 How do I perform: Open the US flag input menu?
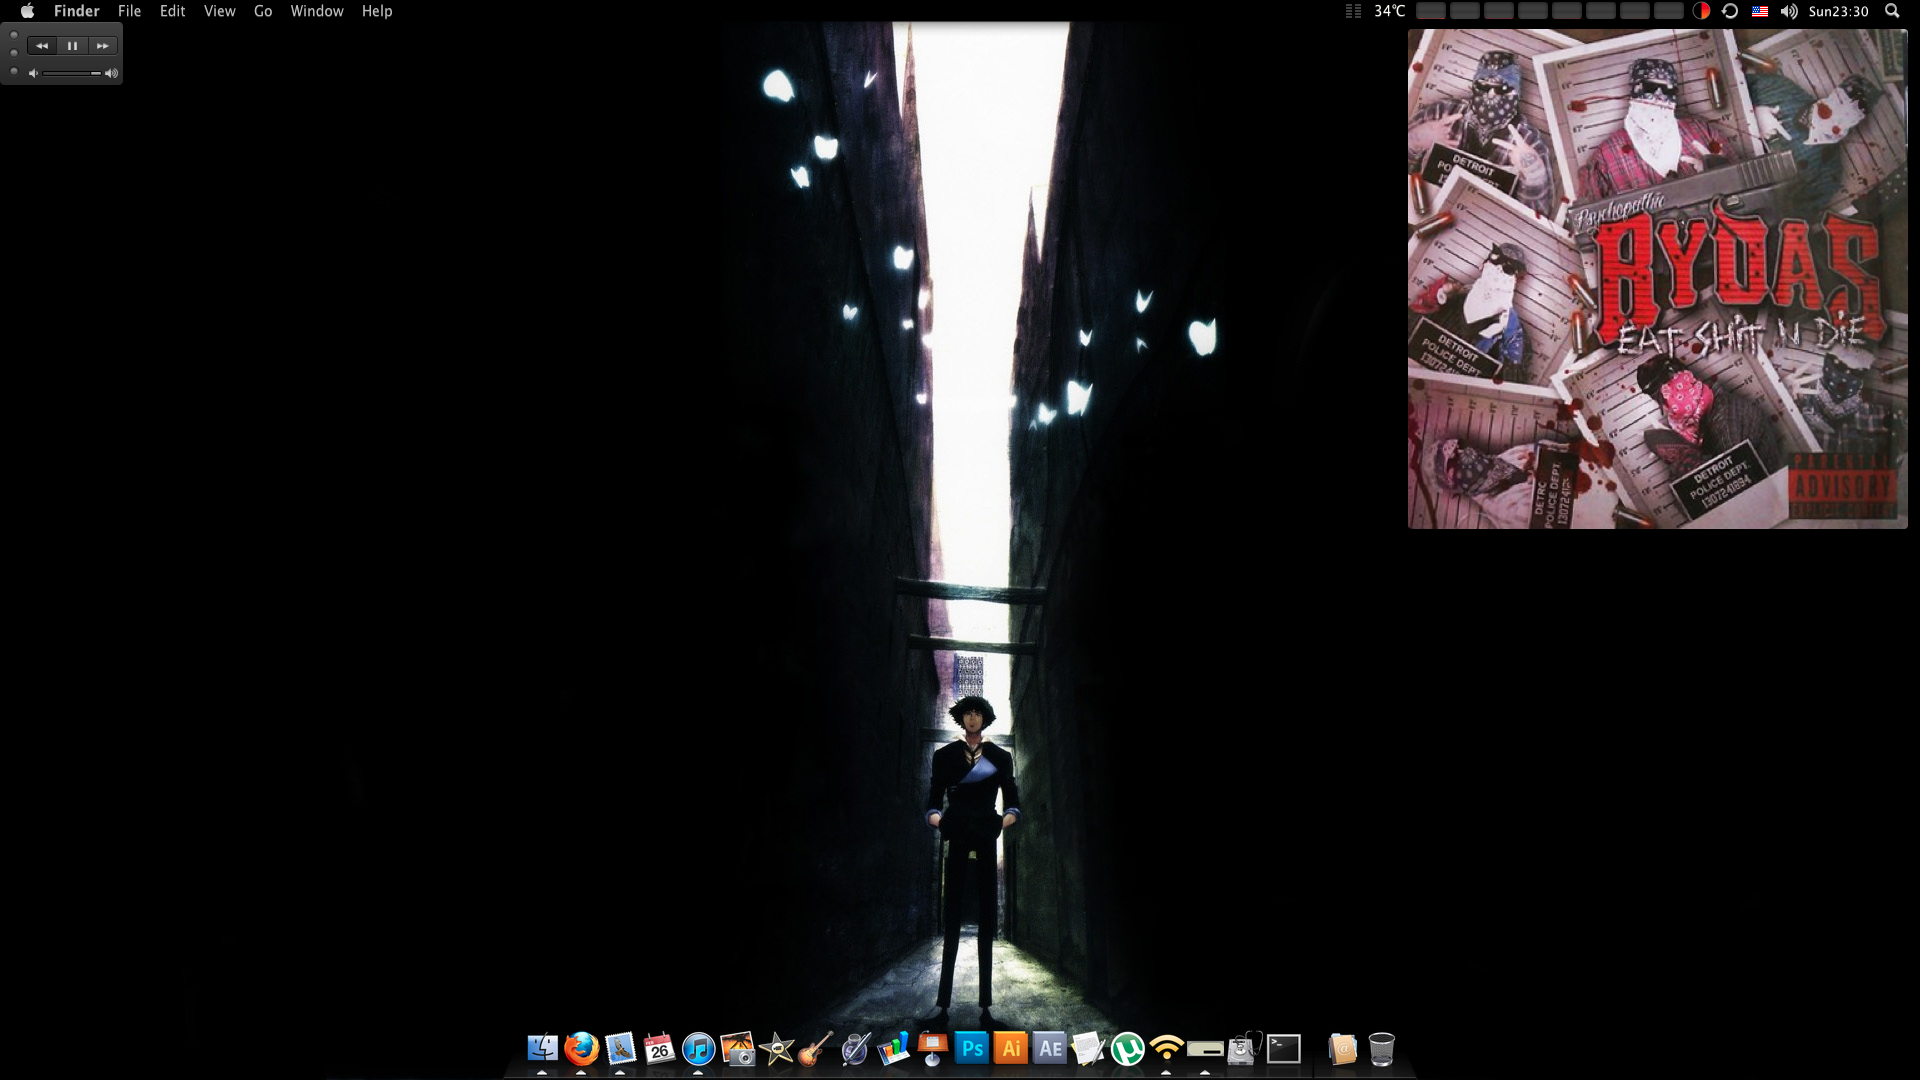pos(1760,11)
